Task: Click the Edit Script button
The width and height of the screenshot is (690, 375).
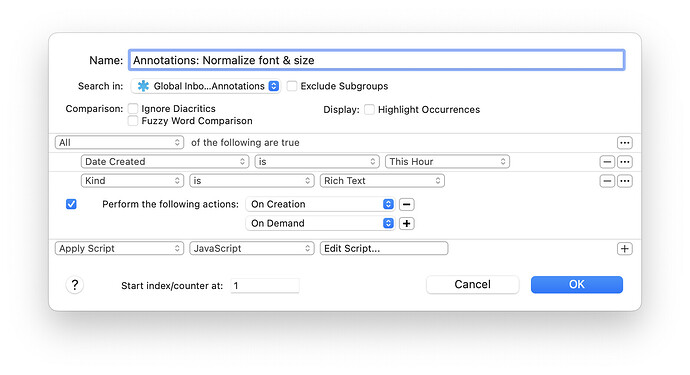Action: coord(384,248)
